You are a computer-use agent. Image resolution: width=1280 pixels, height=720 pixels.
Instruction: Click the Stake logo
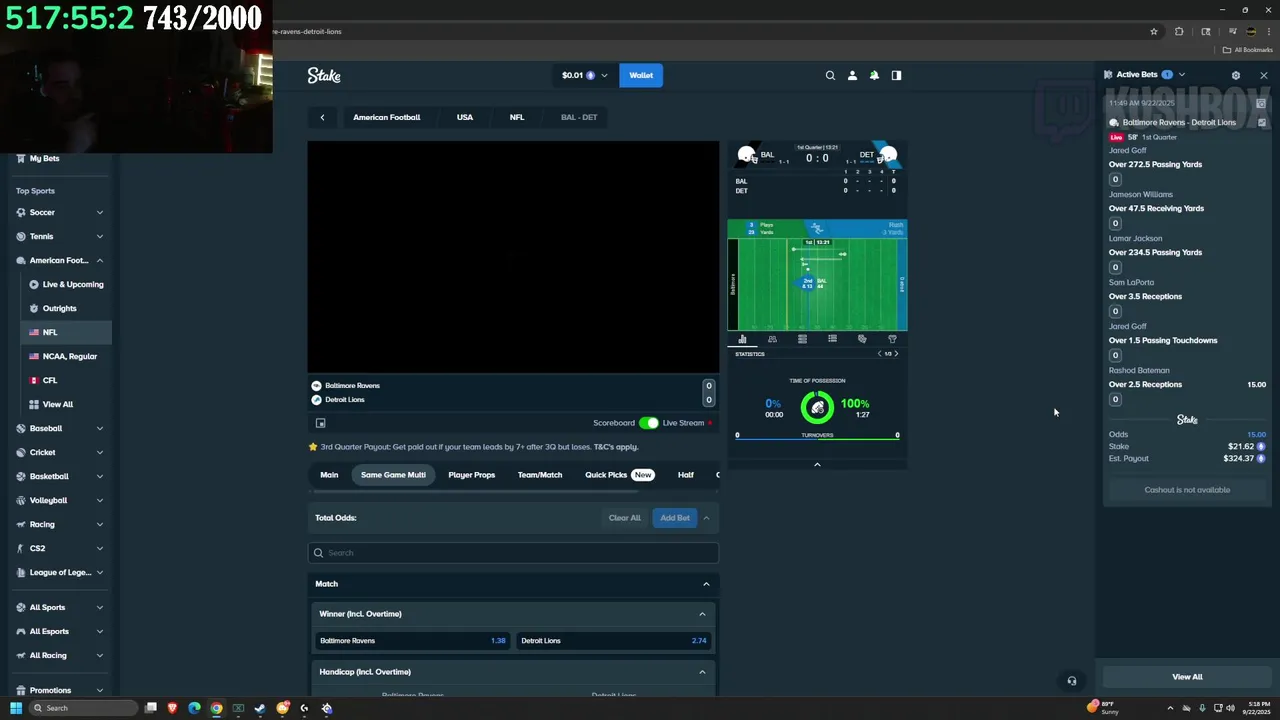324,75
